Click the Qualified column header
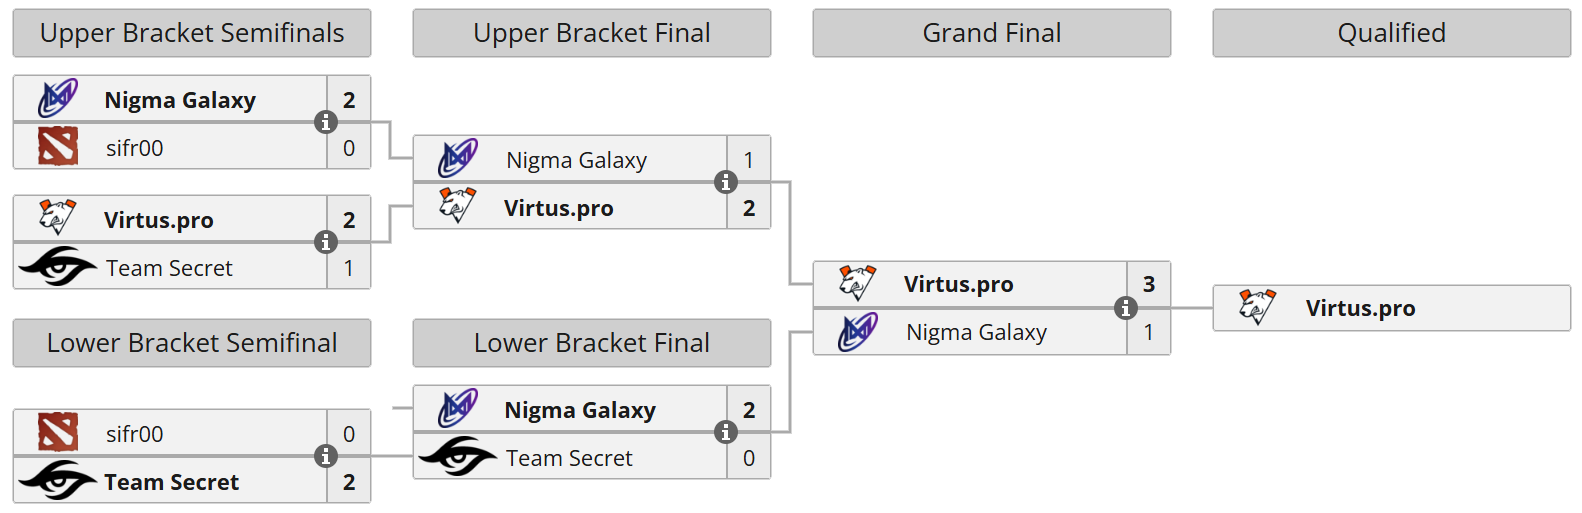Screen dimensions: 1582x513 coord(1392,33)
